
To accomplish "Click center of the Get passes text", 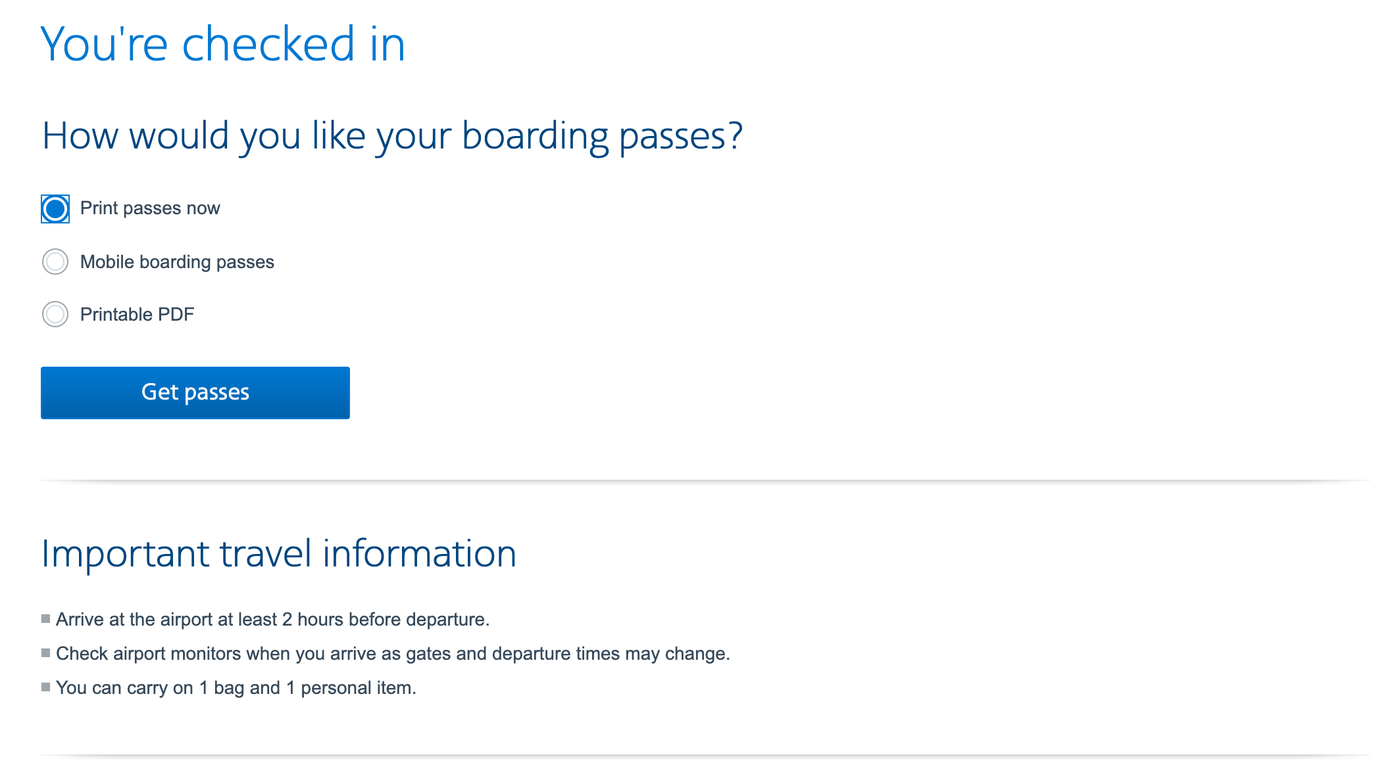I will tap(195, 392).
